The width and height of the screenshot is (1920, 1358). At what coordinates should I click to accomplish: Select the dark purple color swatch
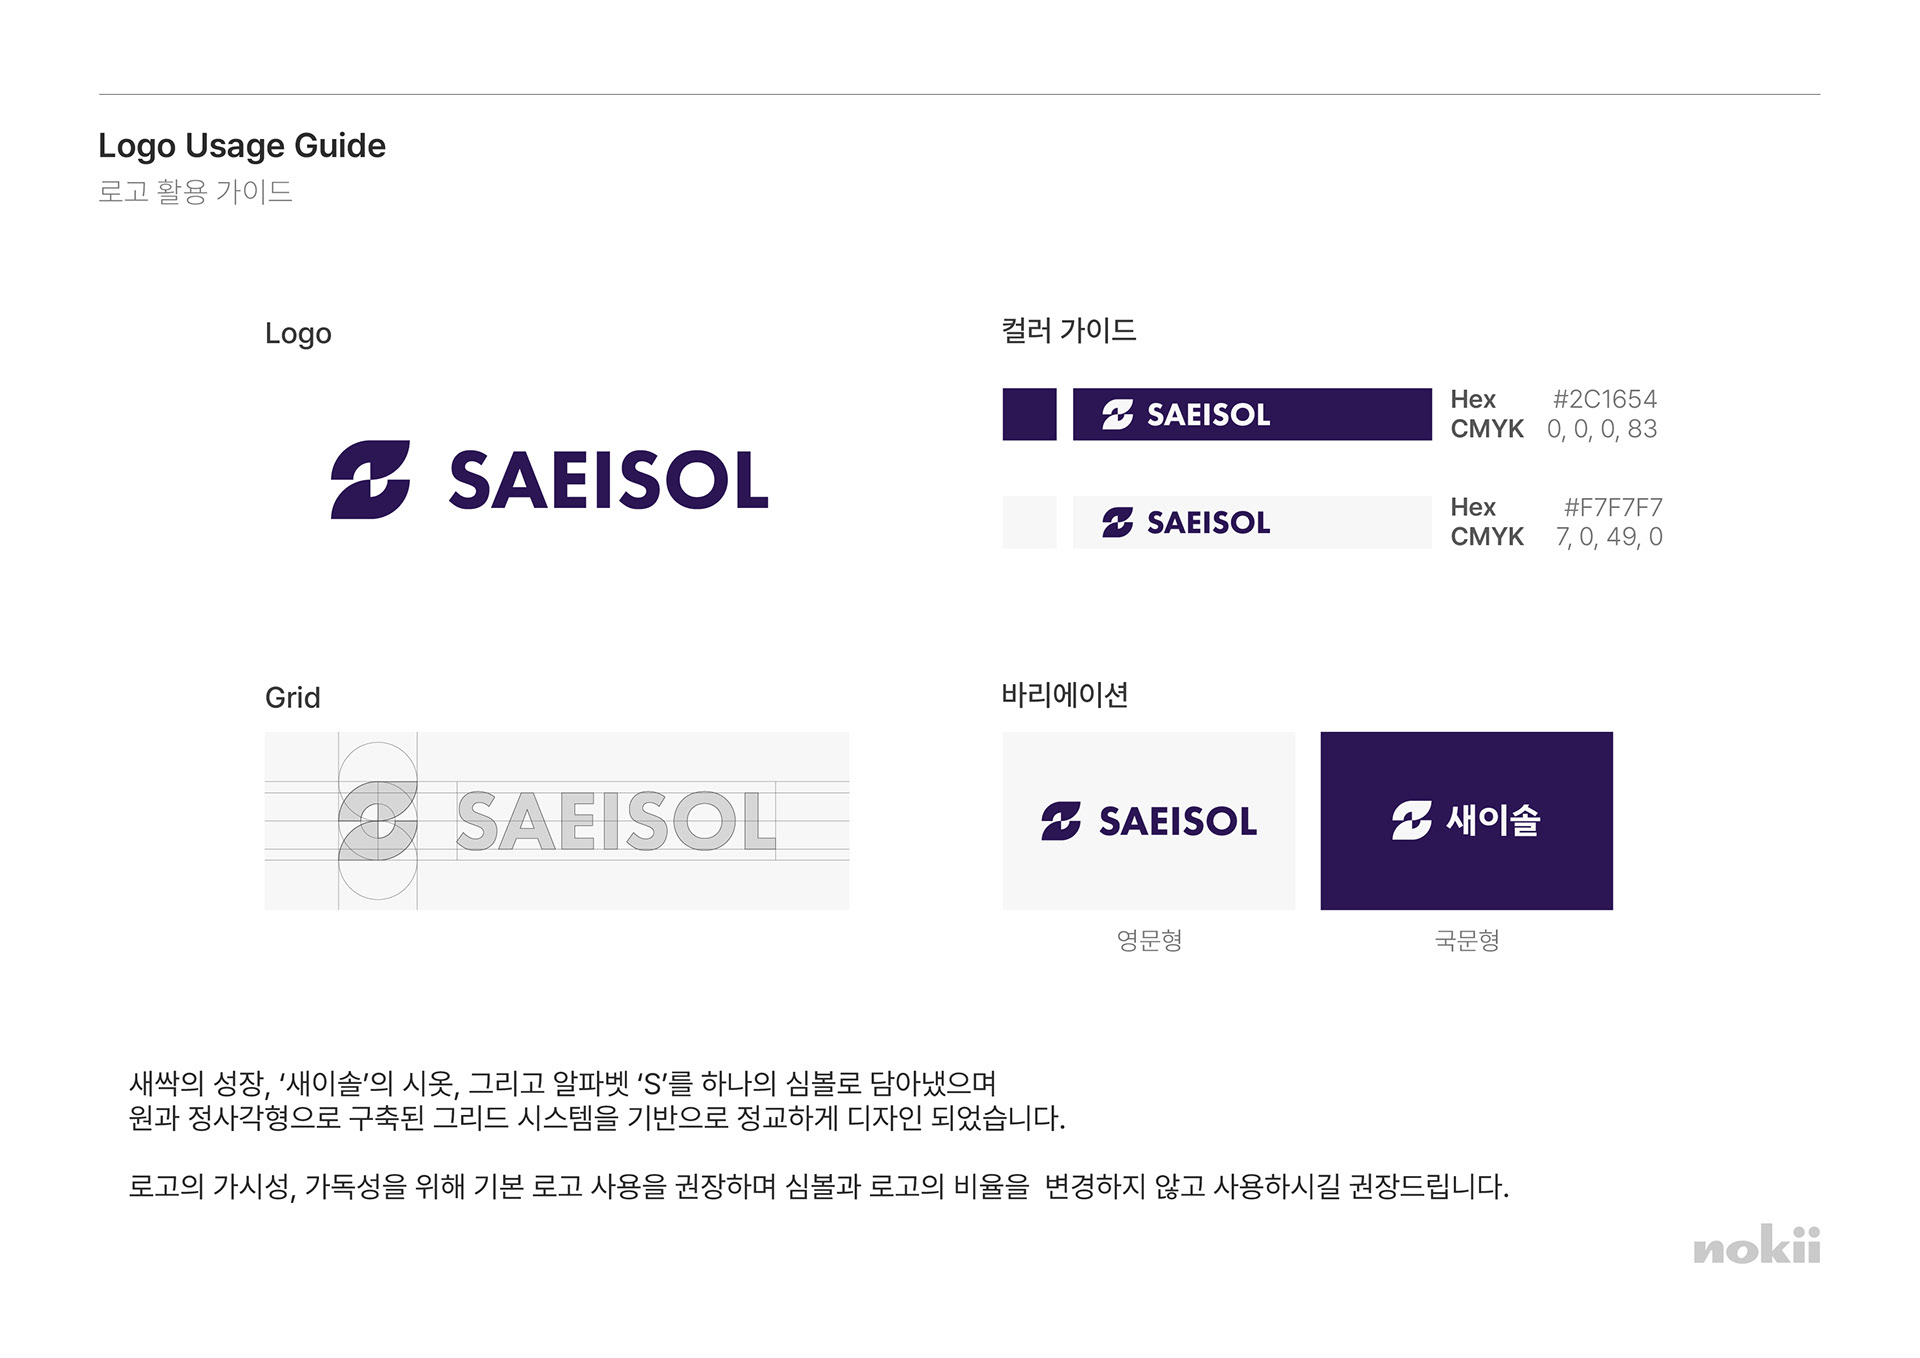click(x=1029, y=414)
